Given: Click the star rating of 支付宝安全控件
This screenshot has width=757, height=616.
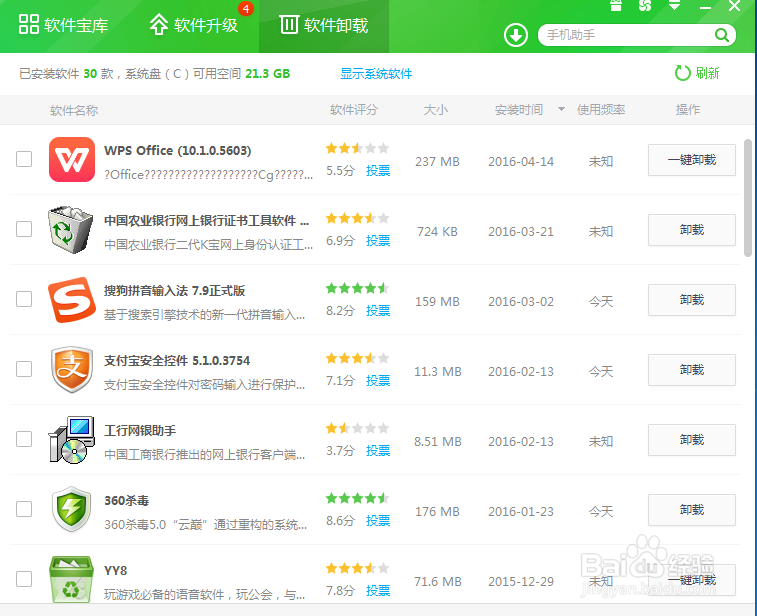Looking at the screenshot, I should click(357, 358).
